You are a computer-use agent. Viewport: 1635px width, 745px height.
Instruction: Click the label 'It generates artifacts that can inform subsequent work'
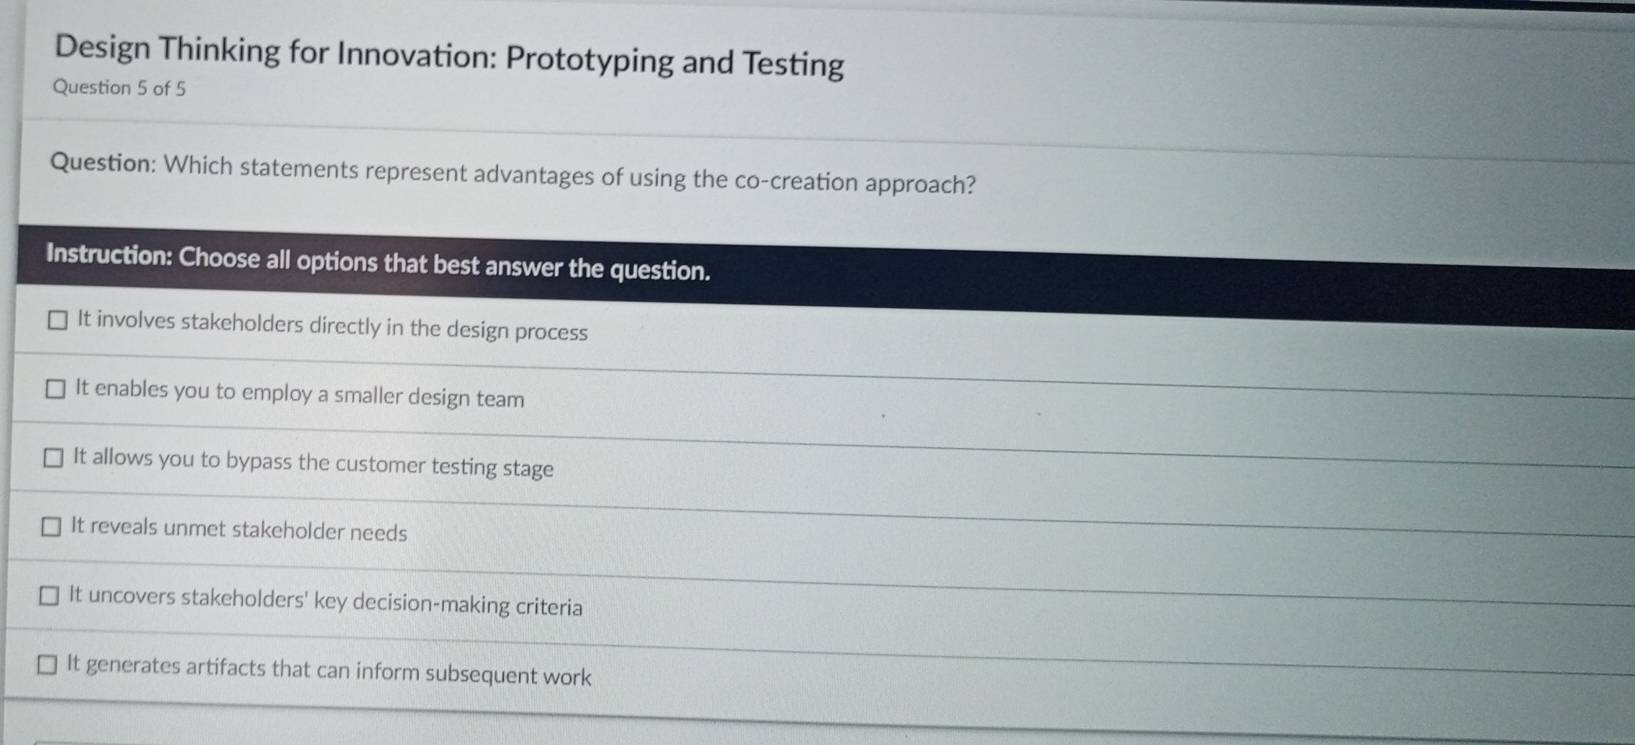pyautogui.click(x=329, y=671)
